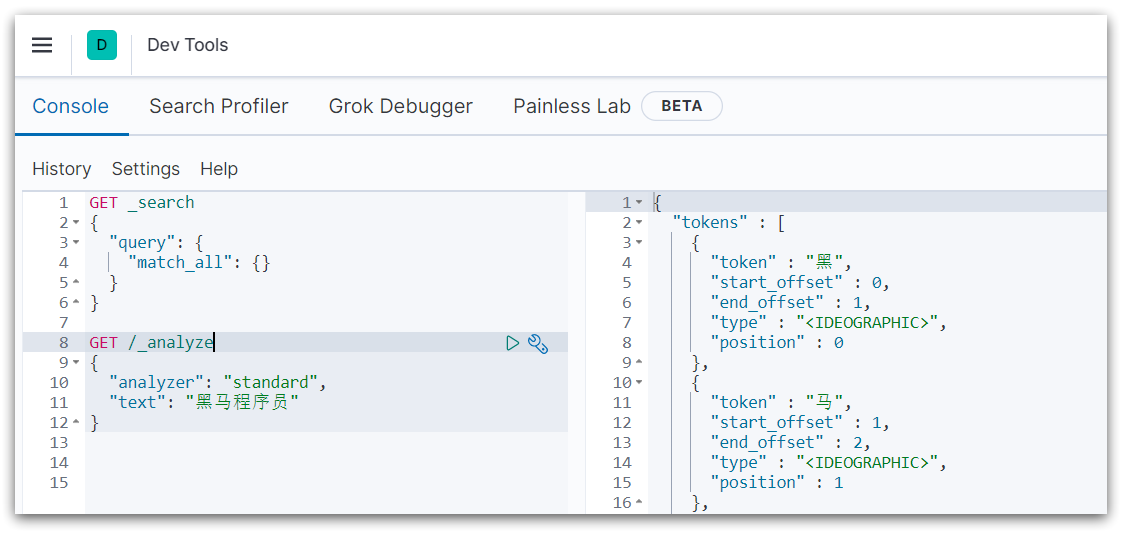Screen dimensions: 1122x533
Task: Collapse the second token object at output line 10
Action: point(639,383)
